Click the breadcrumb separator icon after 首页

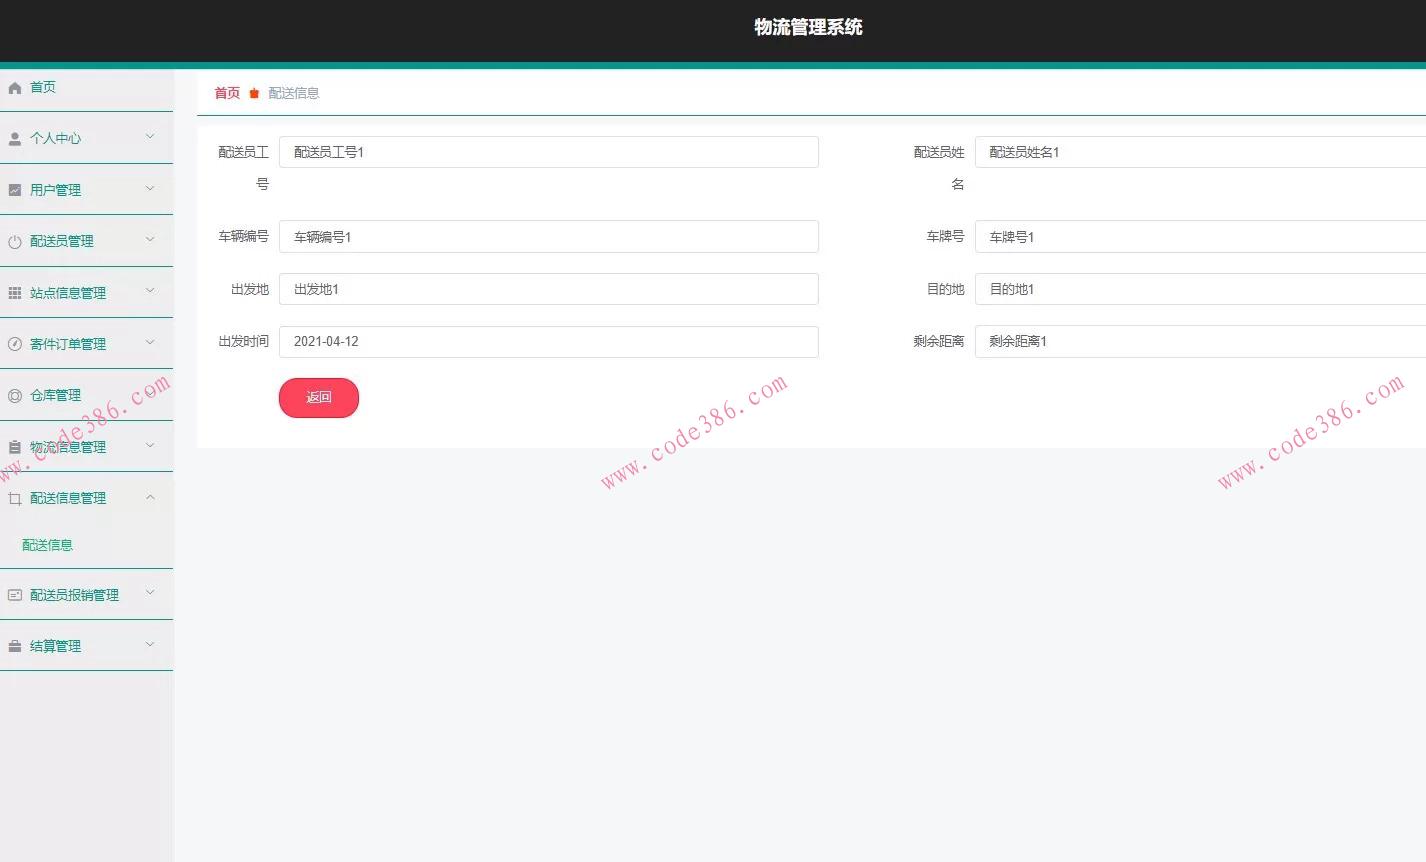254,93
